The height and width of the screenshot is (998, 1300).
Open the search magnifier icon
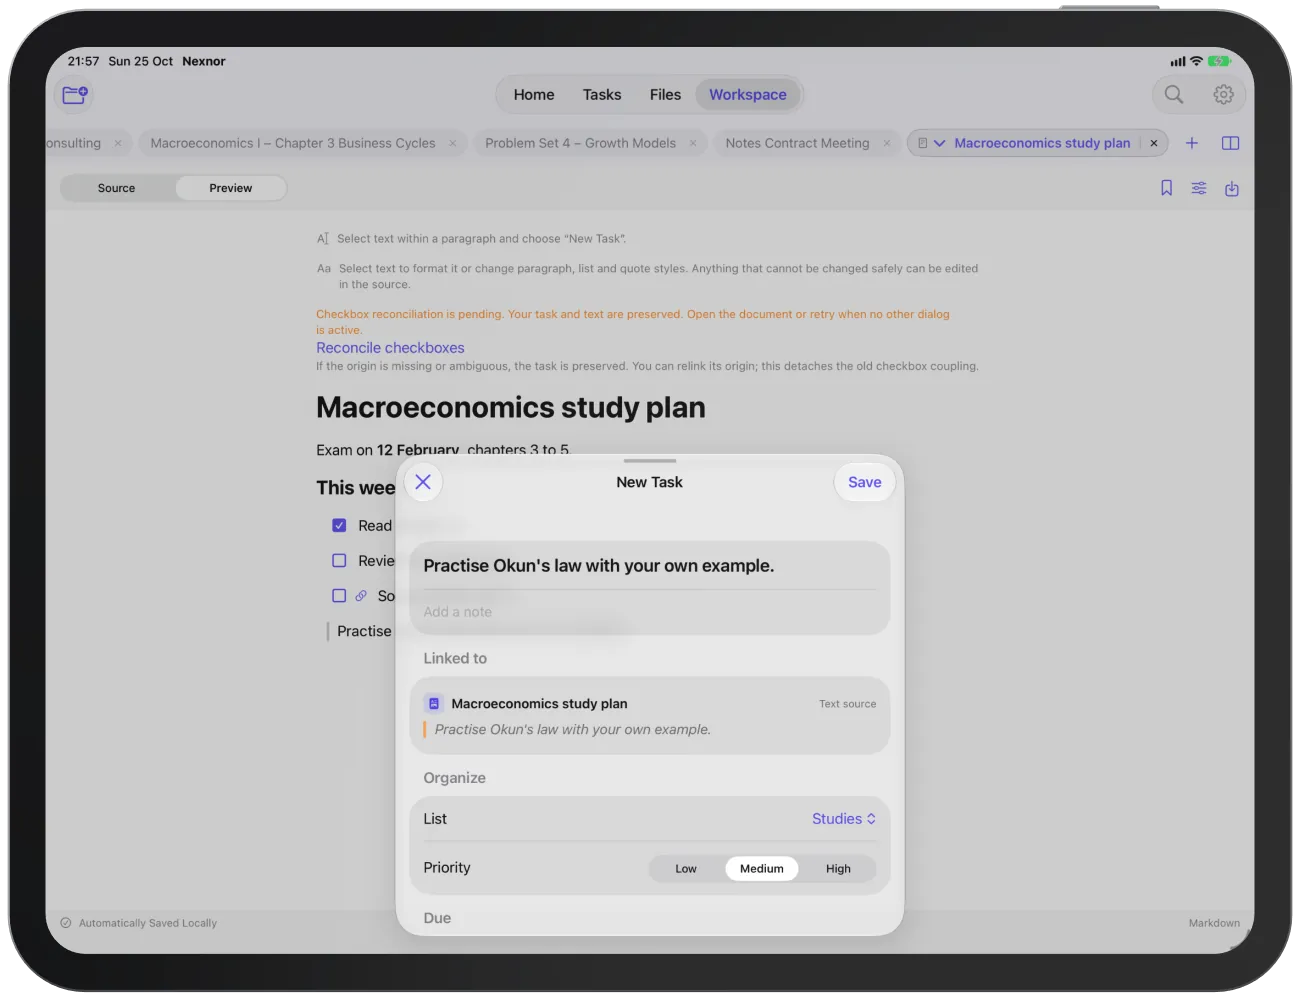pos(1174,95)
